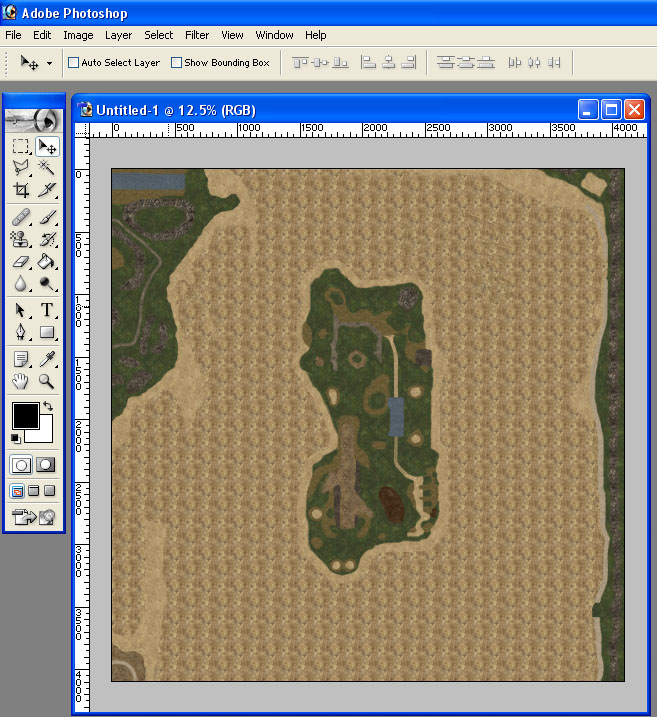The width and height of the screenshot is (657, 717).
Task: Open the Layer menu
Action: [x=118, y=35]
